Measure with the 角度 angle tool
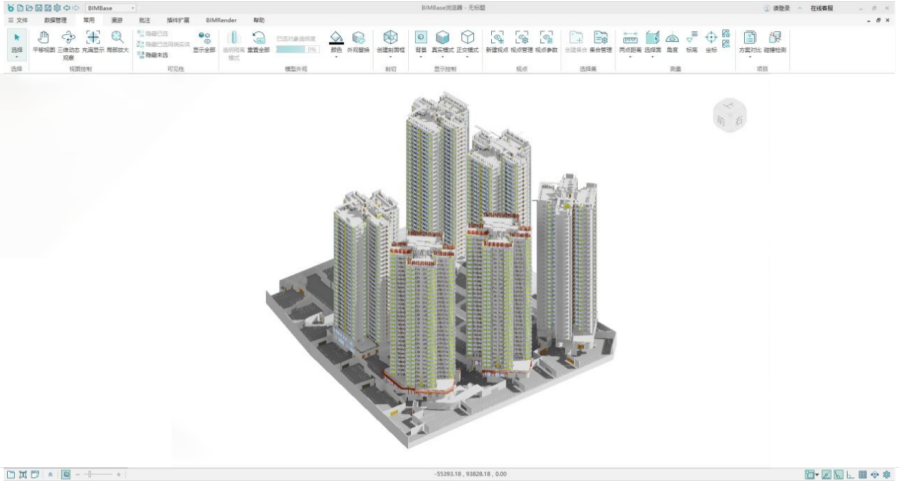This screenshot has height=482, width=899. [672, 40]
